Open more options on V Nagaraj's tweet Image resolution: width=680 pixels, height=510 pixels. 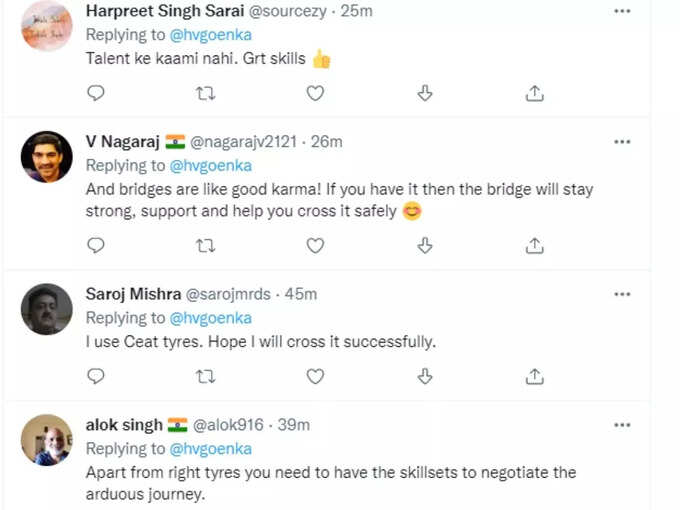[622, 142]
